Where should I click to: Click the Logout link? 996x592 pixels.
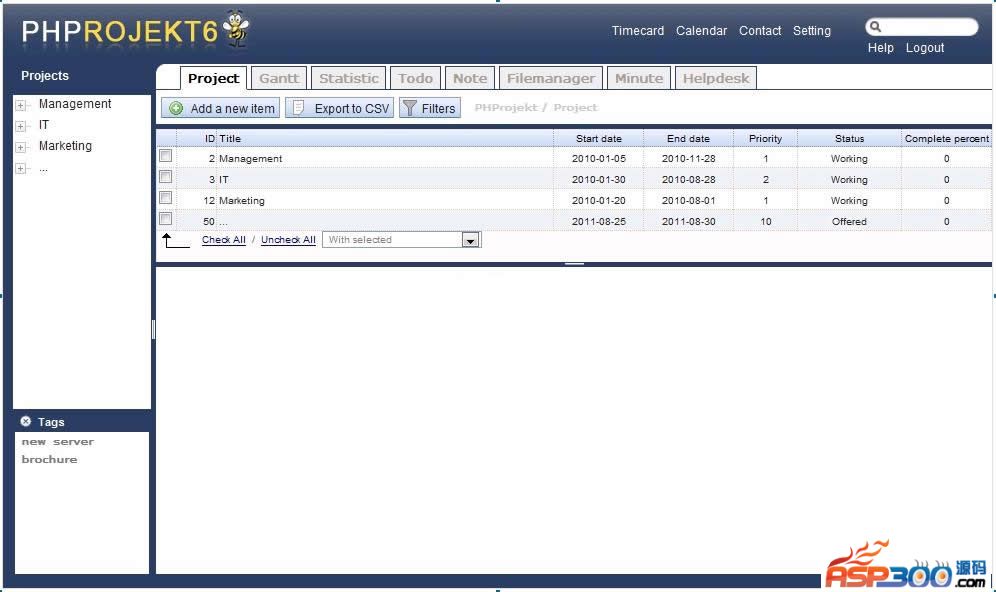coord(925,48)
